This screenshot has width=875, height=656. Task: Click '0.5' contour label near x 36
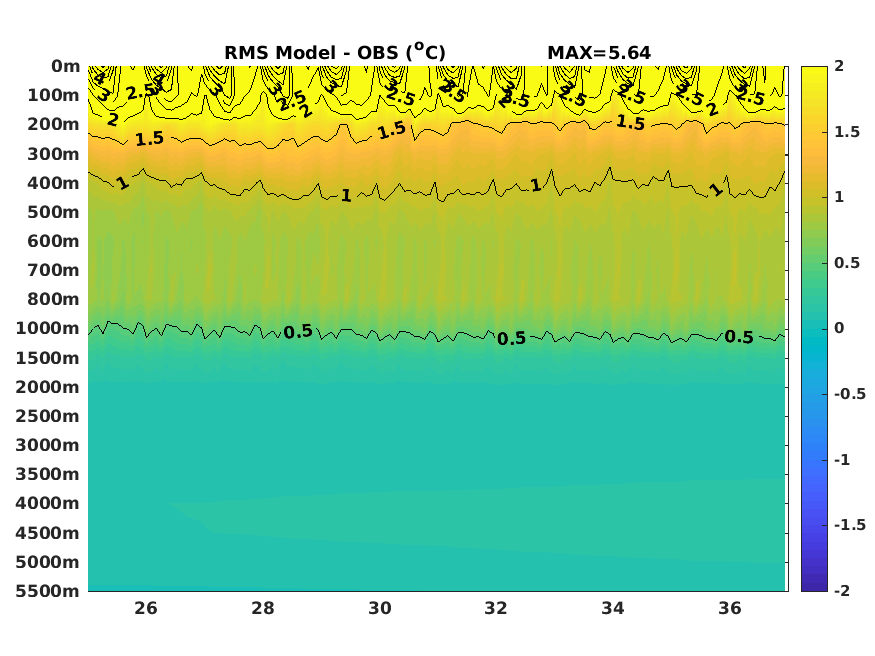click(739, 337)
